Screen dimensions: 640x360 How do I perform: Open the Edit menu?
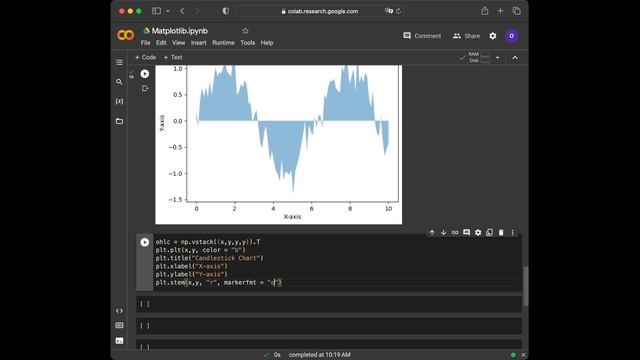pos(161,43)
